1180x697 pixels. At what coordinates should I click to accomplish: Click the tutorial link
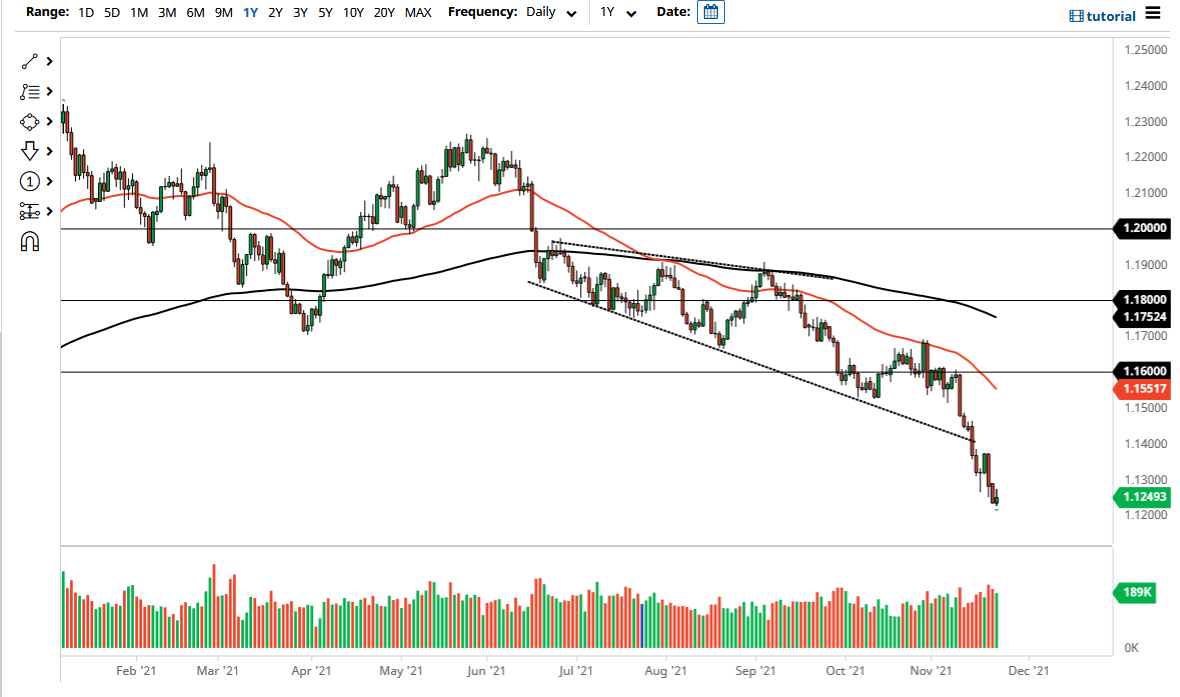click(1113, 15)
